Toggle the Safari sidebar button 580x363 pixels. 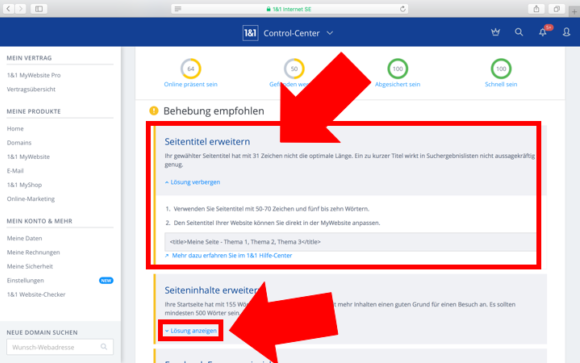pos(39,9)
